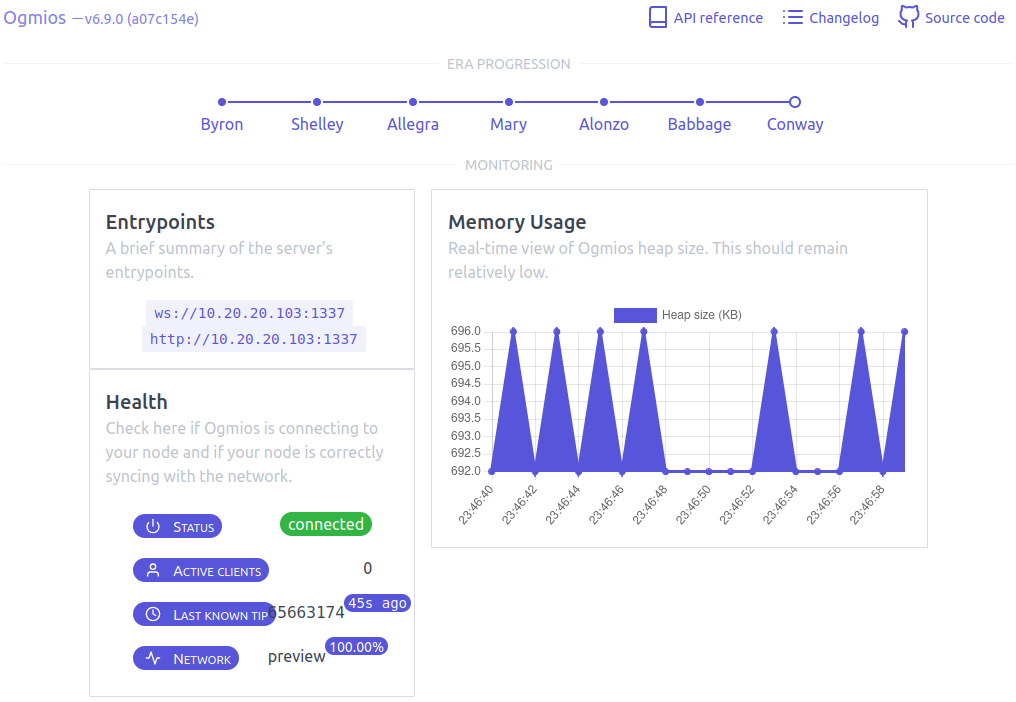
Task: Click the Alonzo era label
Action: [x=604, y=124]
